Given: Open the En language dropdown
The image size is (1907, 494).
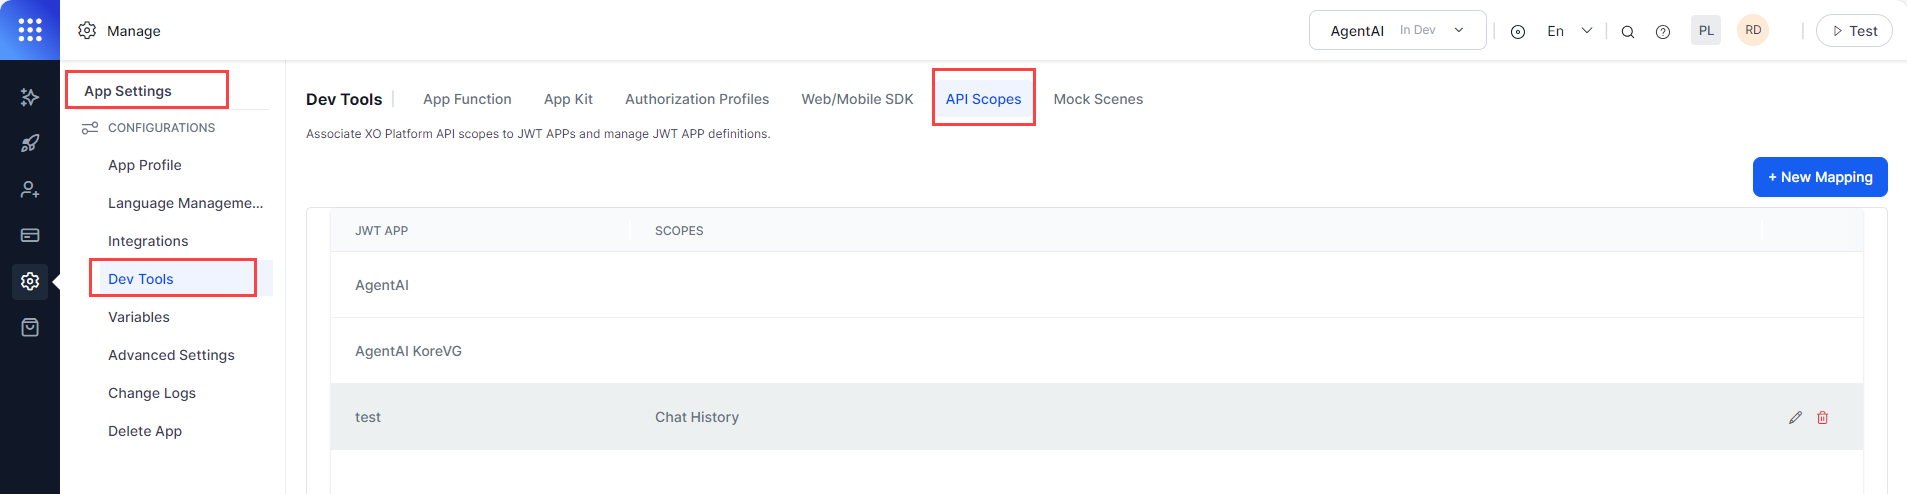Looking at the screenshot, I should (1568, 31).
